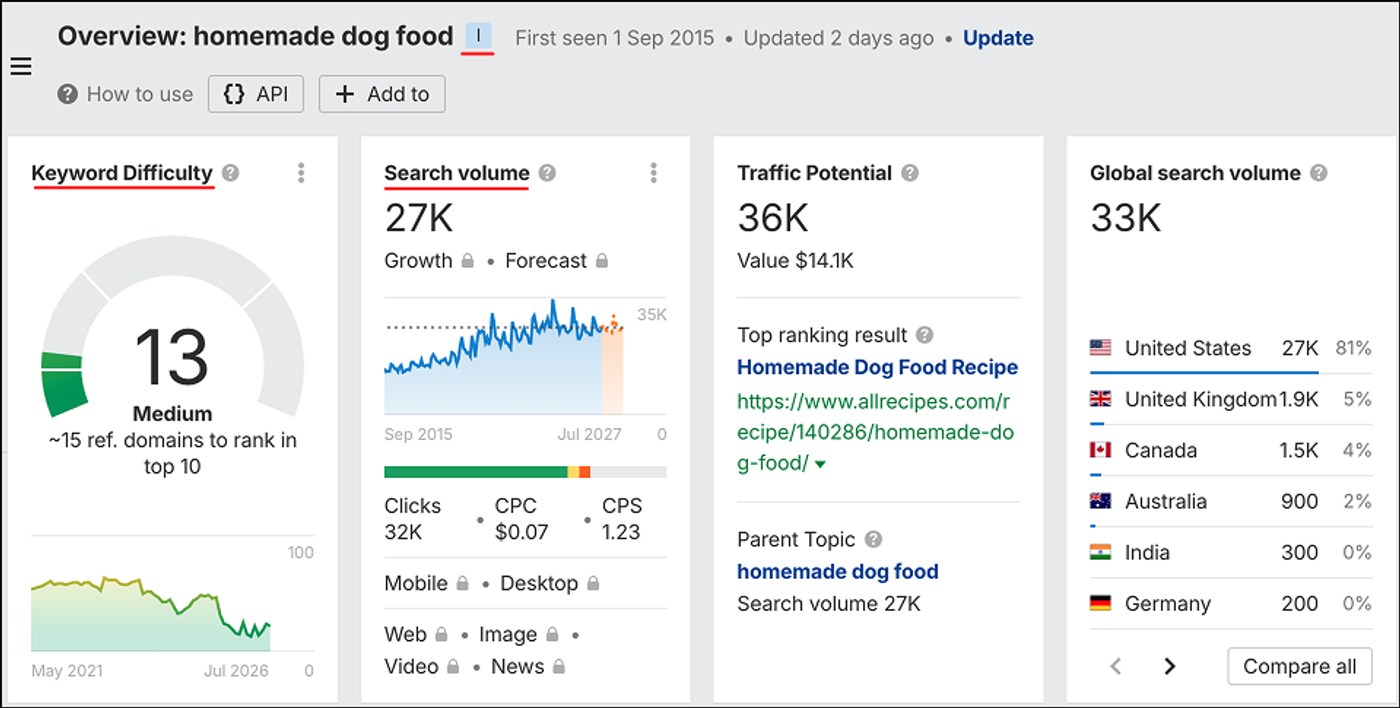Image resolution: width=1400 pixels, height=708 pixels.
Task: Open the allrecipes.com URL link
Action: 874,432
